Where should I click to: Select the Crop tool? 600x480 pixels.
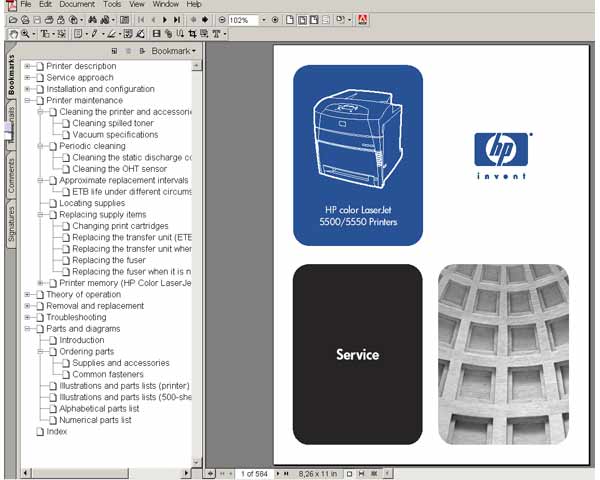tap(192, 34)
